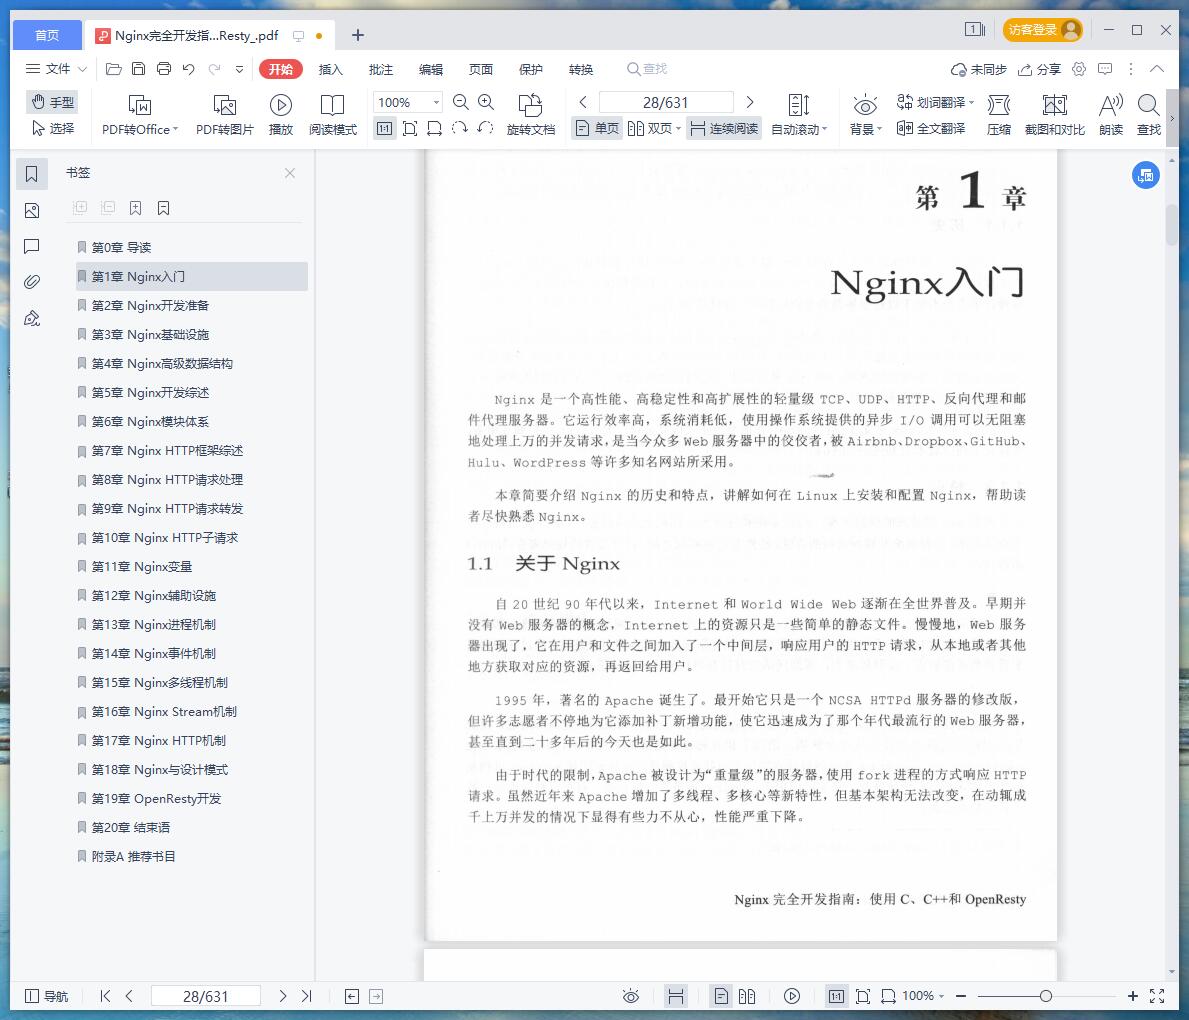Start read aloud (朗读)
The height and width of the screenshot is (1020, 1189).
click(x=1111, y=115)
